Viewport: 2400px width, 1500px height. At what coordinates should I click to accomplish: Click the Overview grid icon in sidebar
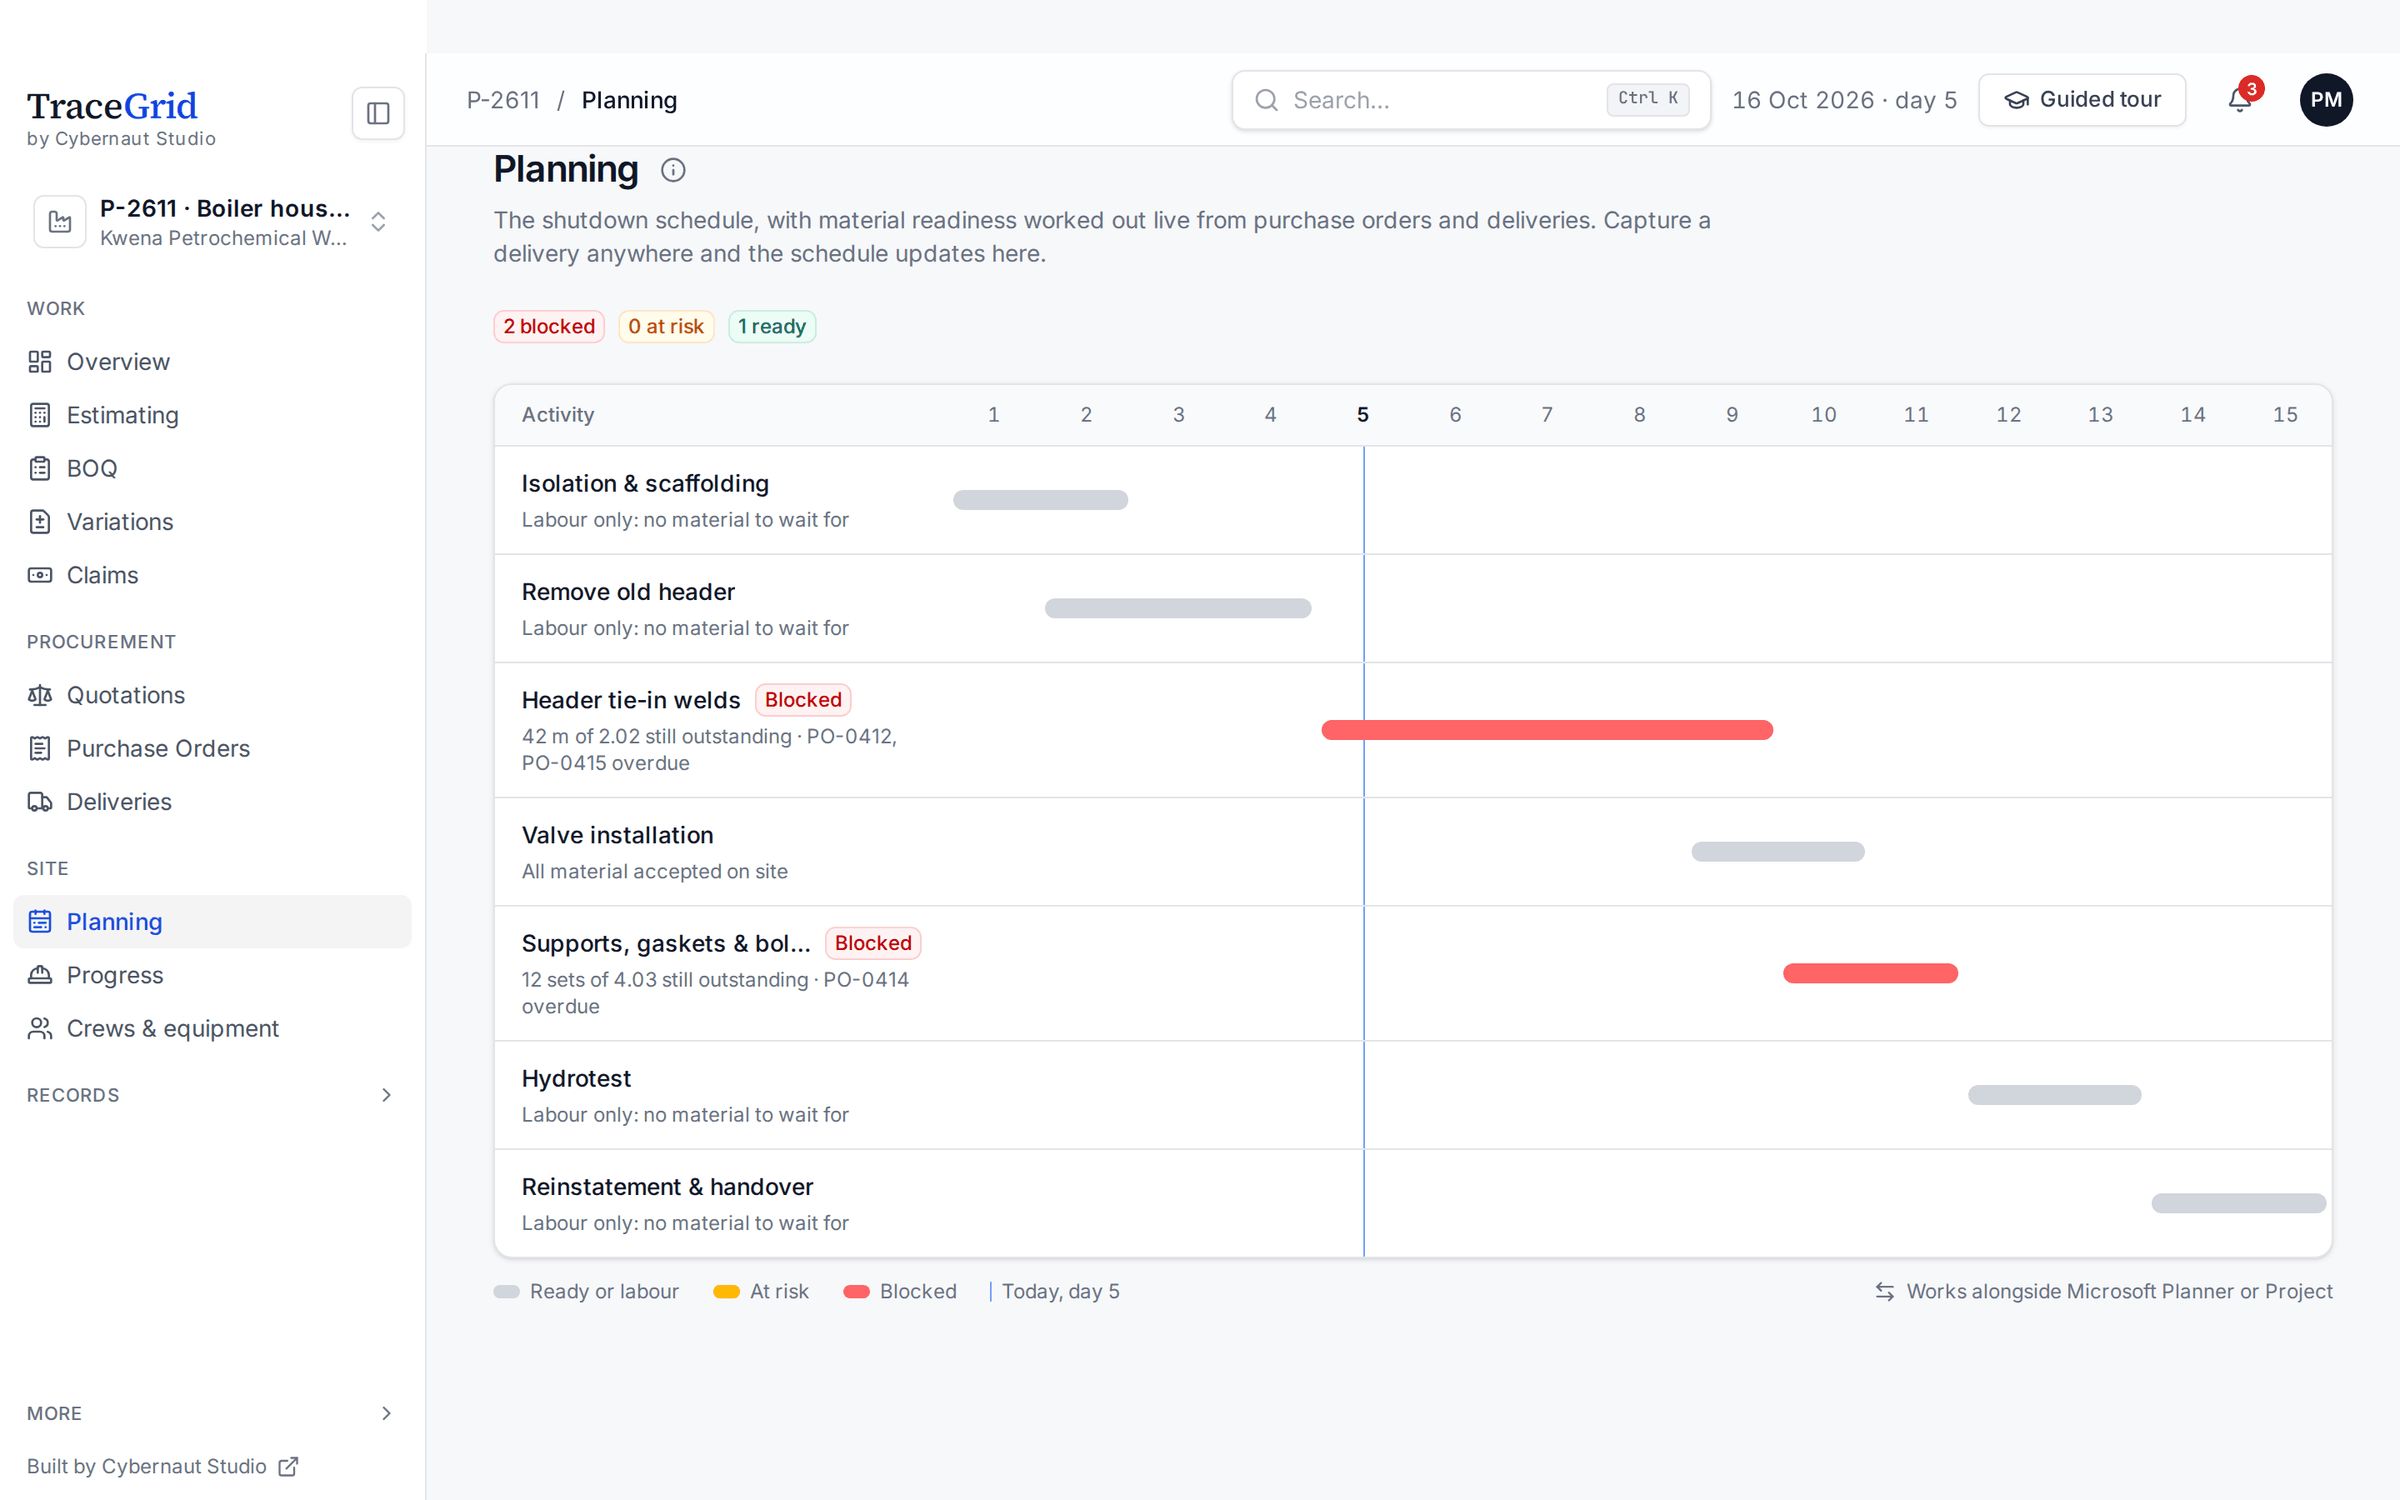tap(40, 362)
